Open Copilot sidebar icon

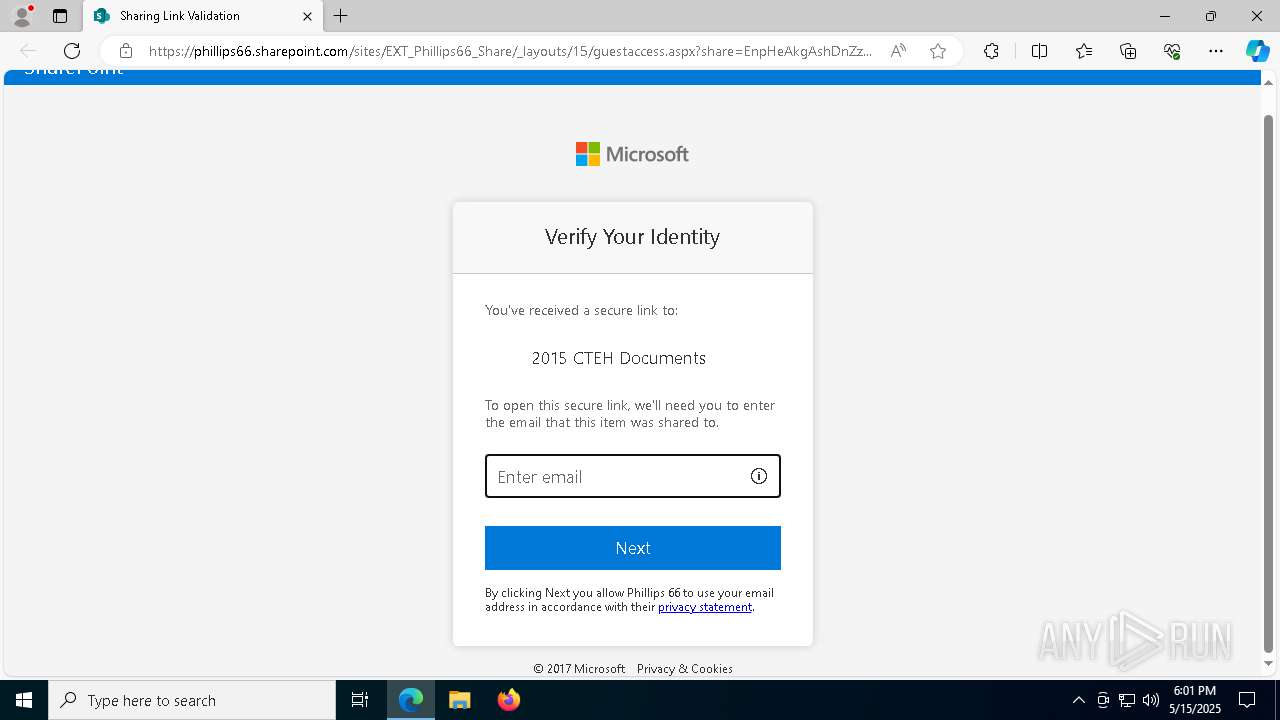click(1257, 51)
